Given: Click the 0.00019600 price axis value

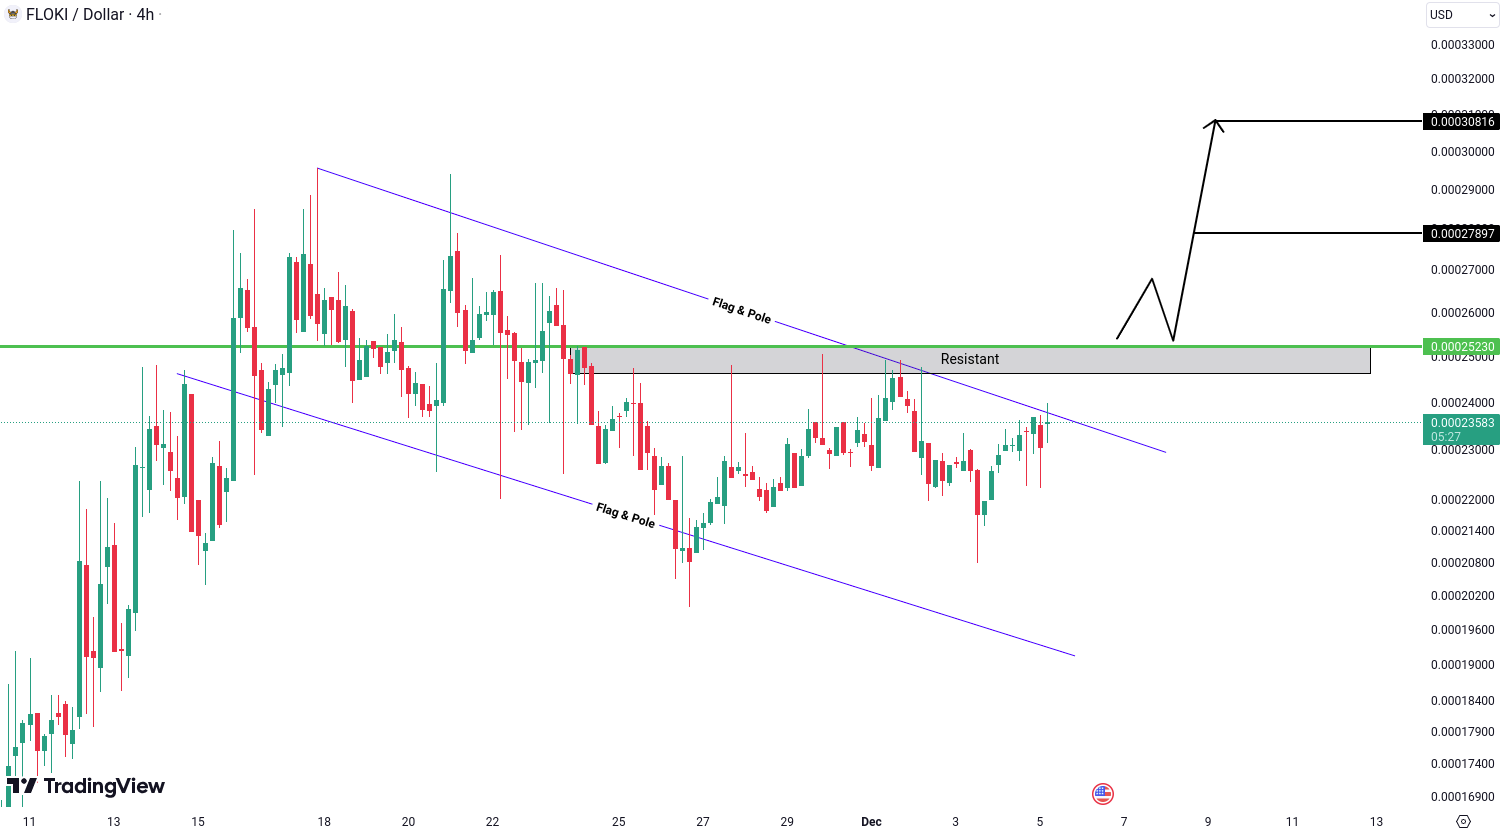Looking at the screenshot, I should (x=1462, y=630).
